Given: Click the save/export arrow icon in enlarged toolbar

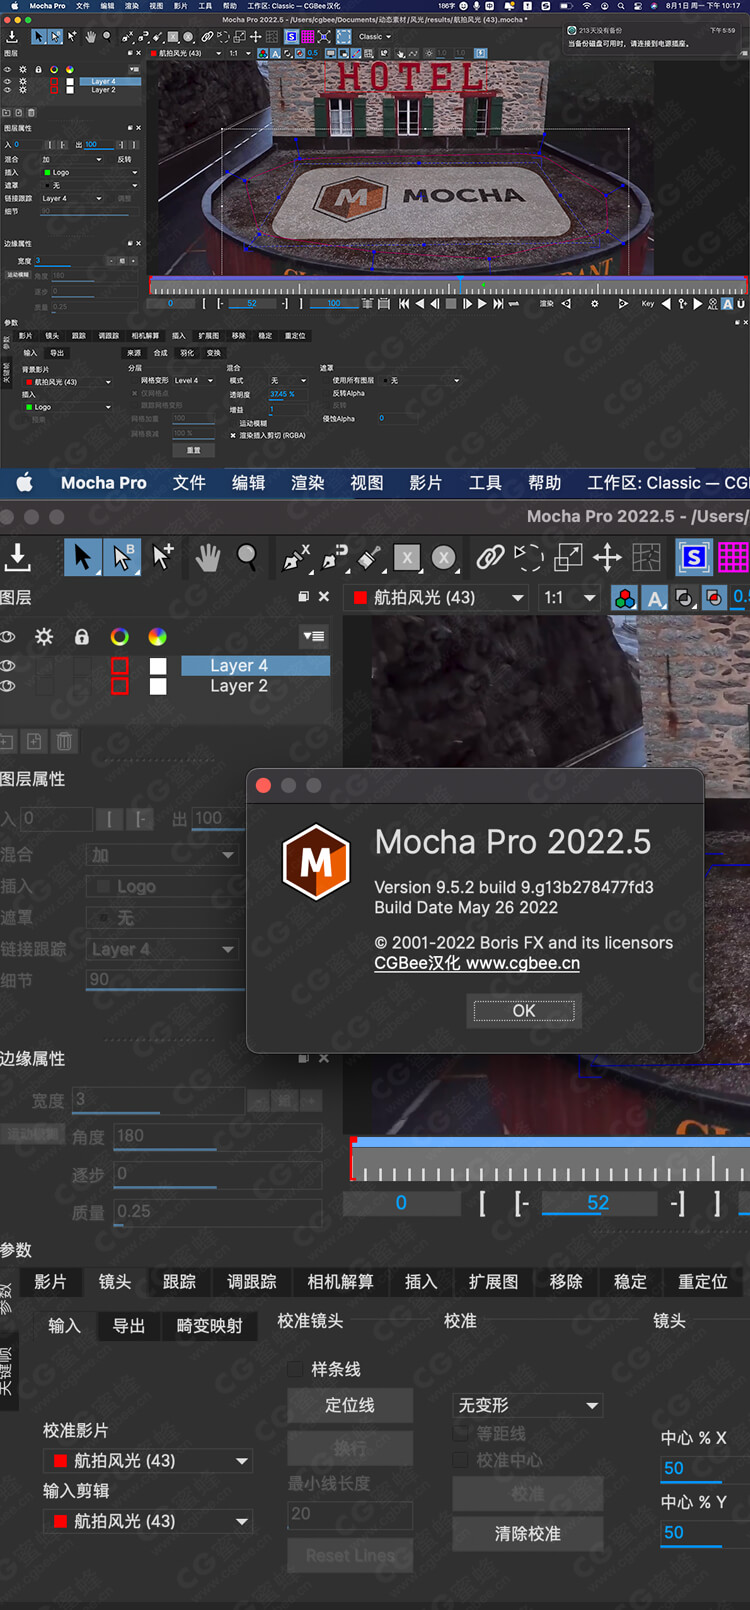Looking at the screenshot, I should (17, 557).
